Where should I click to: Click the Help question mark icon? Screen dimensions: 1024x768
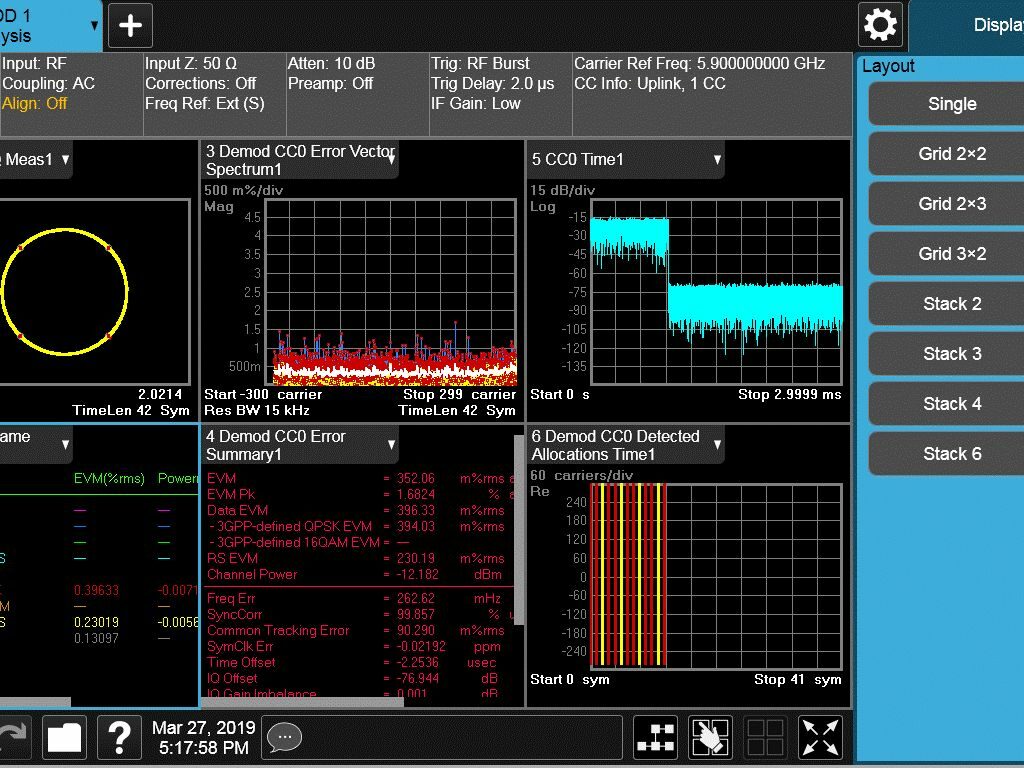pyautogui.click(x=119, y=737)
